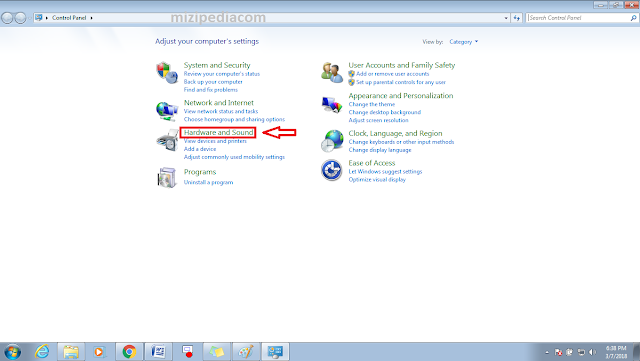The height and width of the screenshot is (361, 640).
Task: Open the Programs category
Action: [200, 172]
